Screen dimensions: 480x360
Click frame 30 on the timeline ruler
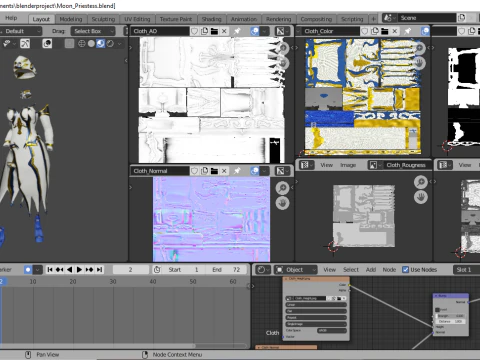[113, 282]
